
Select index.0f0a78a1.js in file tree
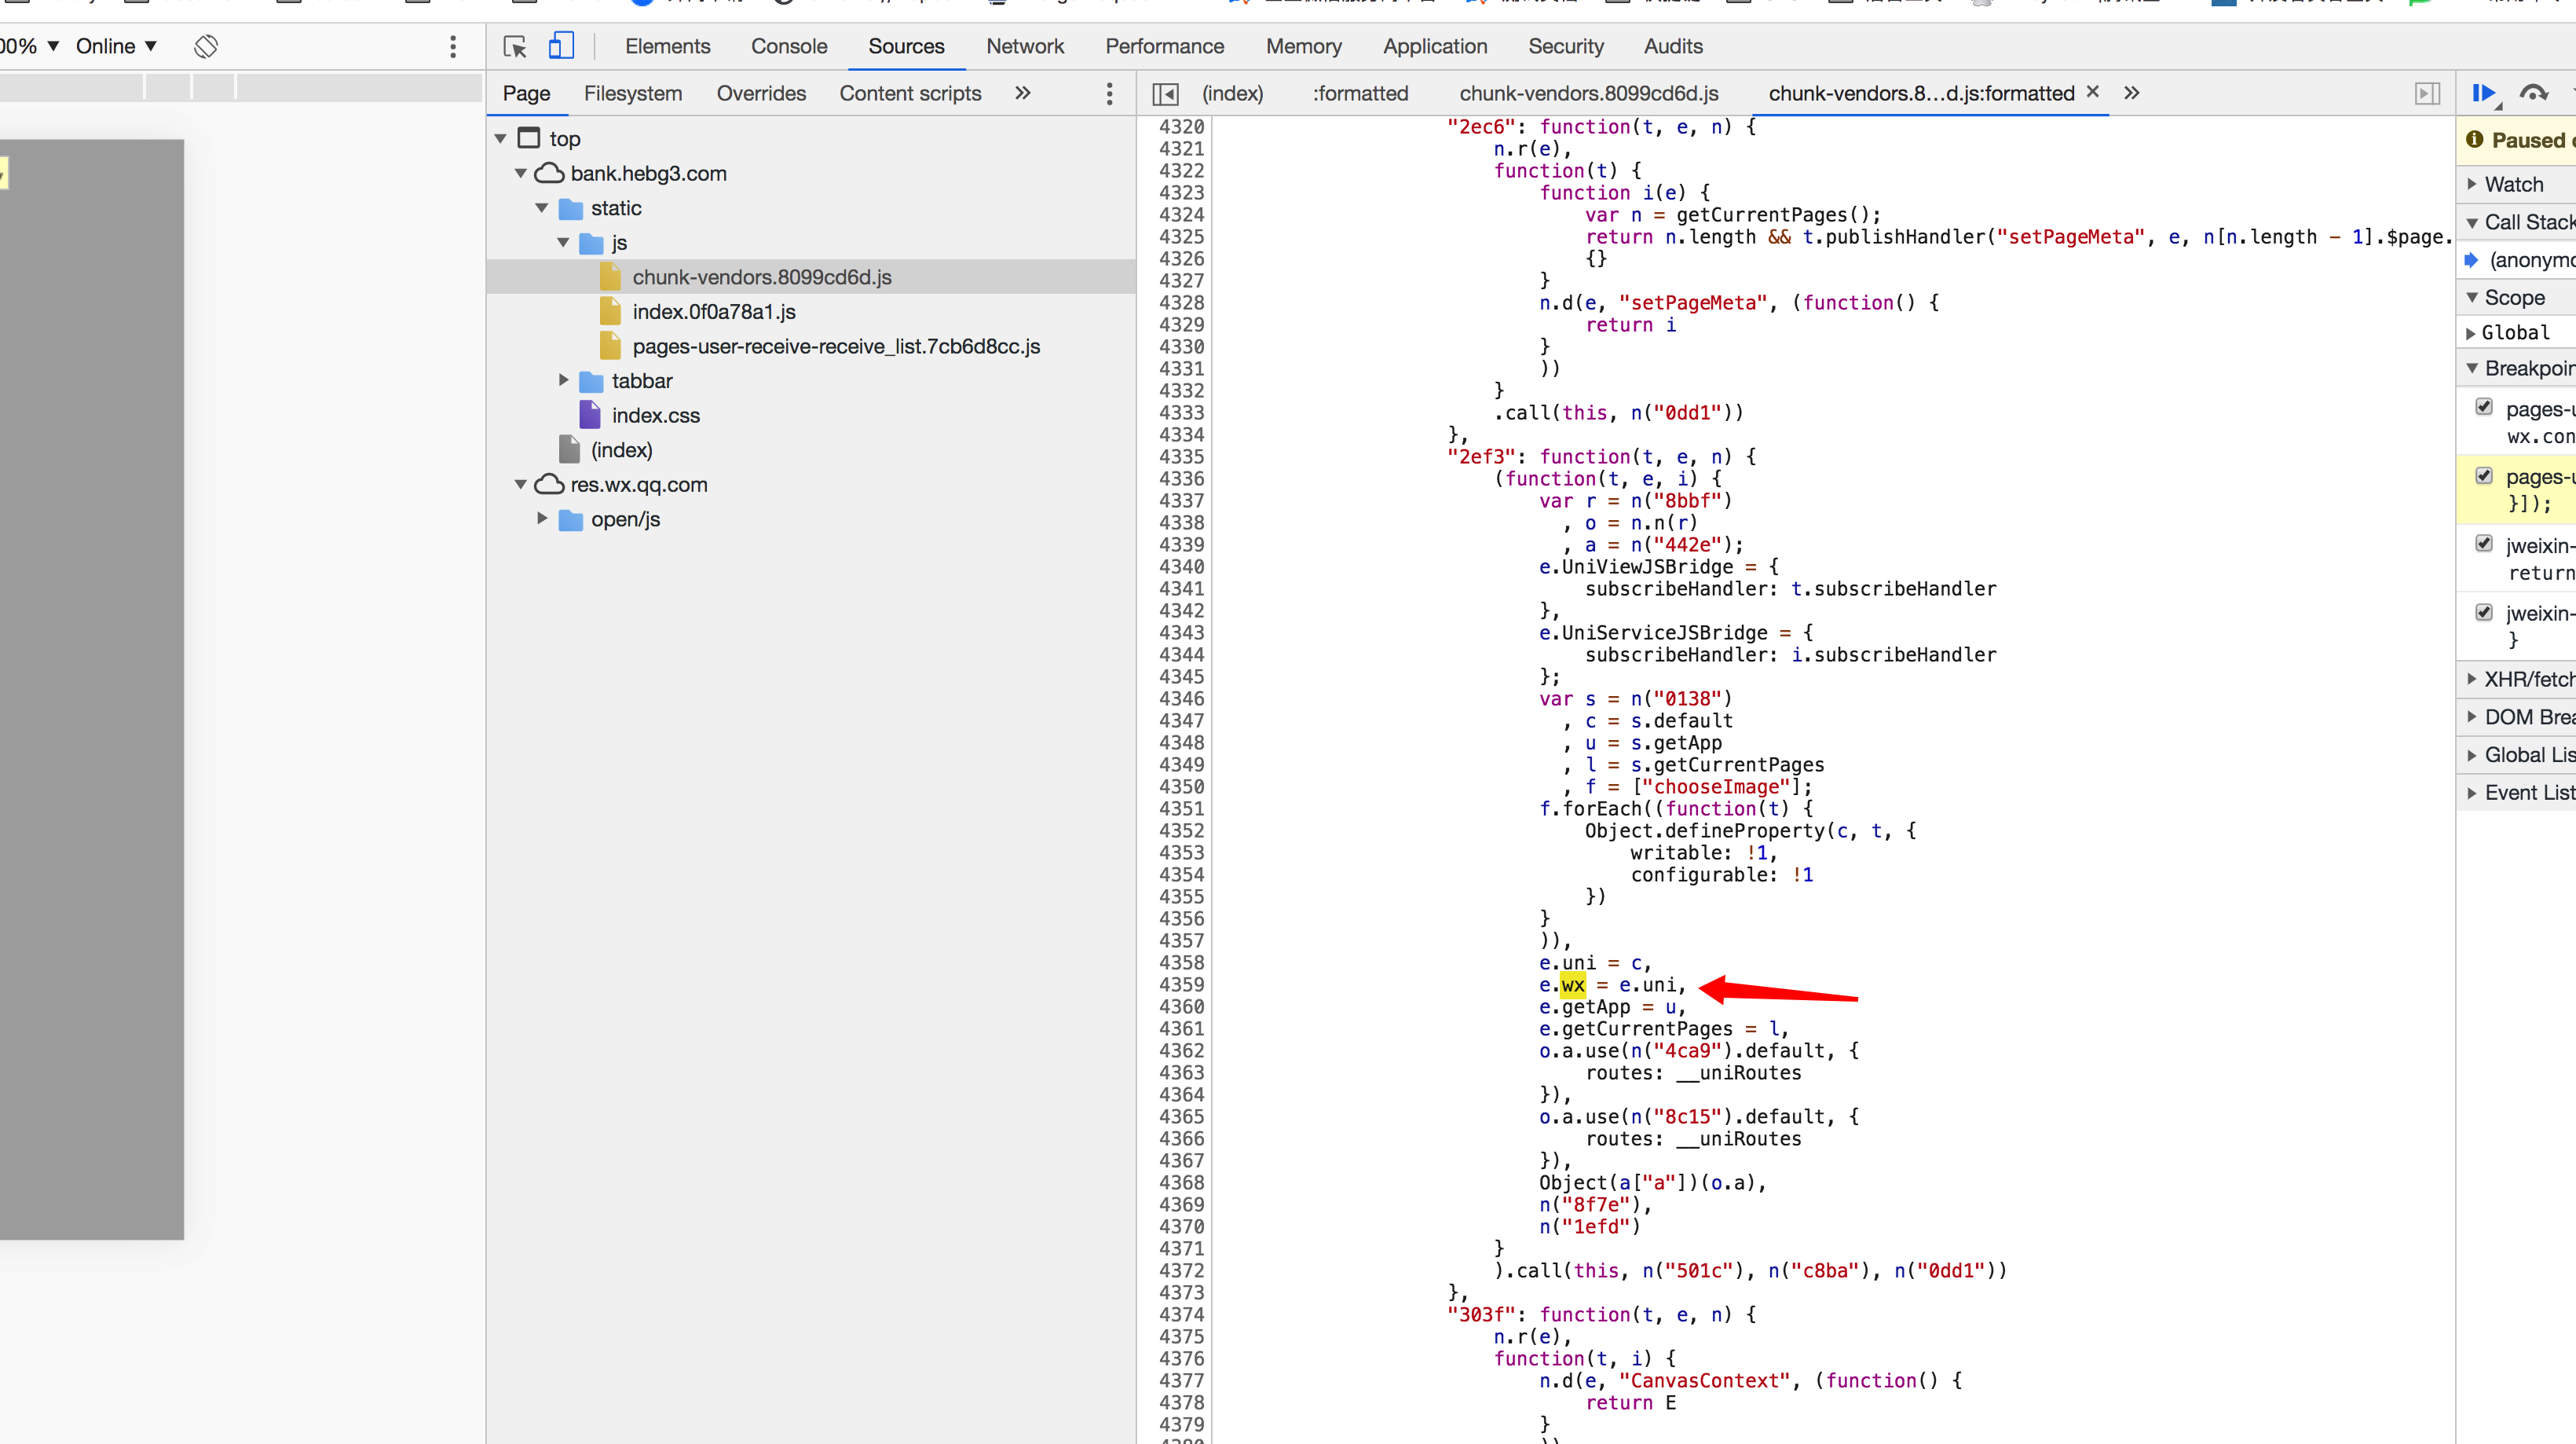click(713, 312)
